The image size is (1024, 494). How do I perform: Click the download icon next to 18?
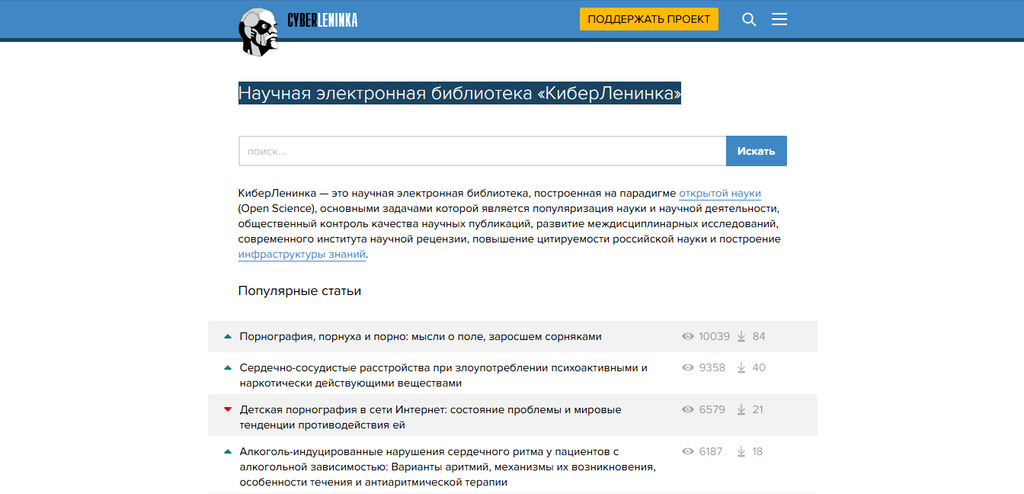click(x=741, y=452)
